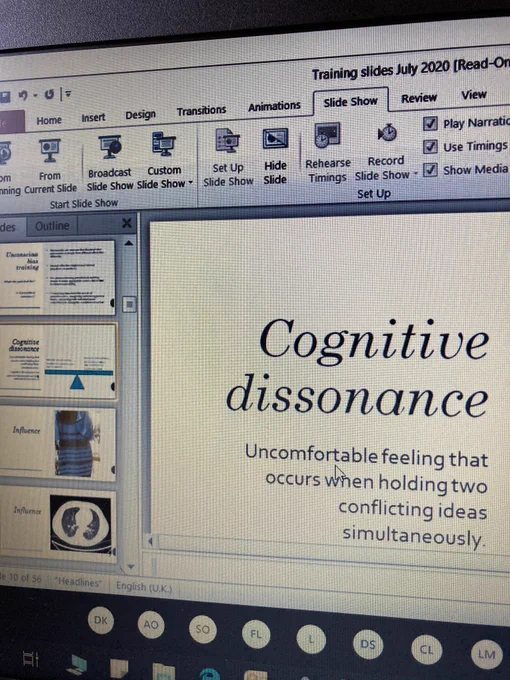Open the Review tab
This screenshot has height=680, width=510.
[x=419, y=98]
